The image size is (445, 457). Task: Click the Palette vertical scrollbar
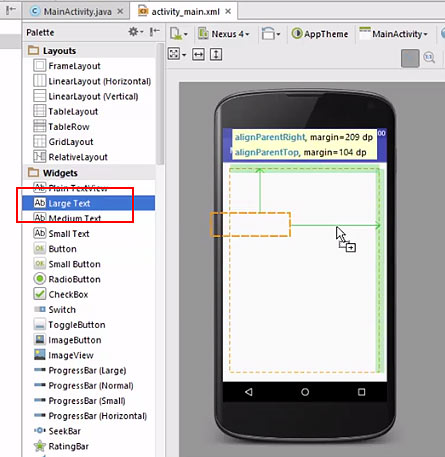(160, 104)
